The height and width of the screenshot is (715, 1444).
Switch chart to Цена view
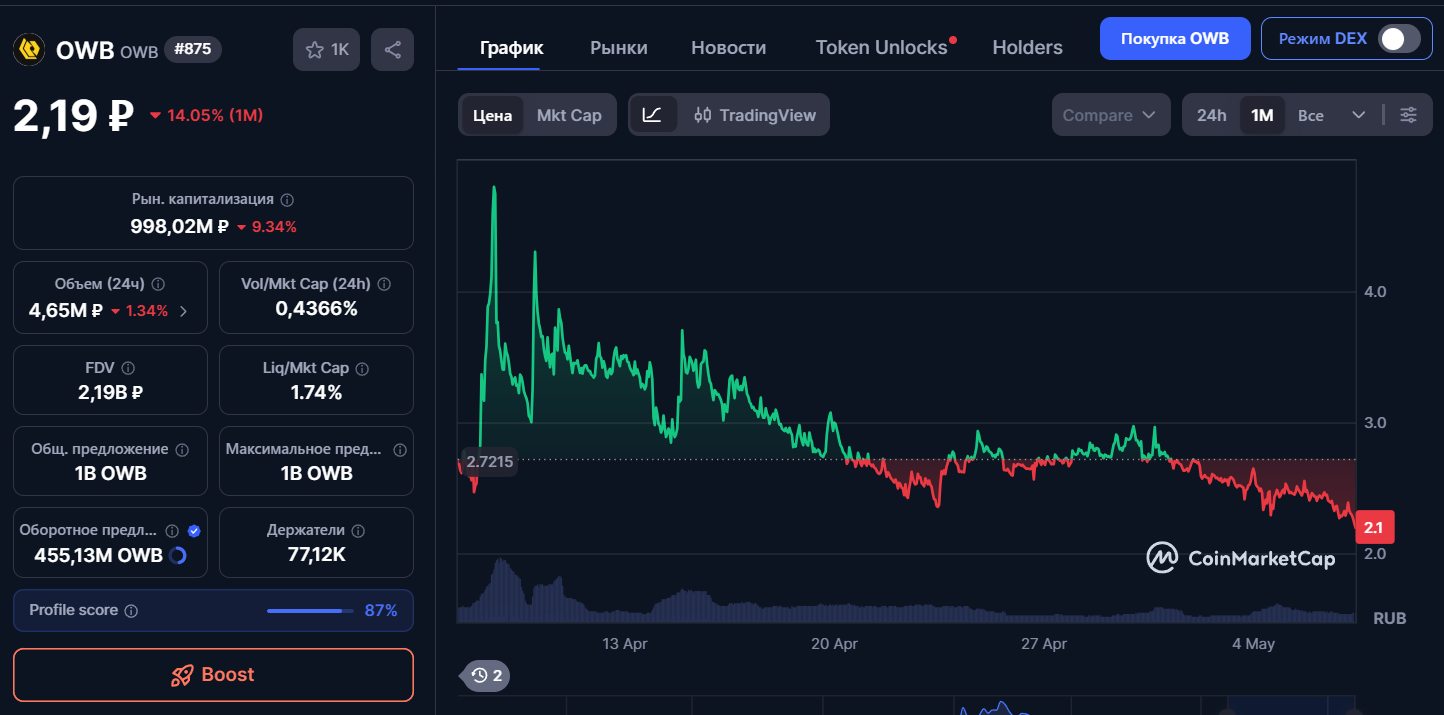coord(492,115)
